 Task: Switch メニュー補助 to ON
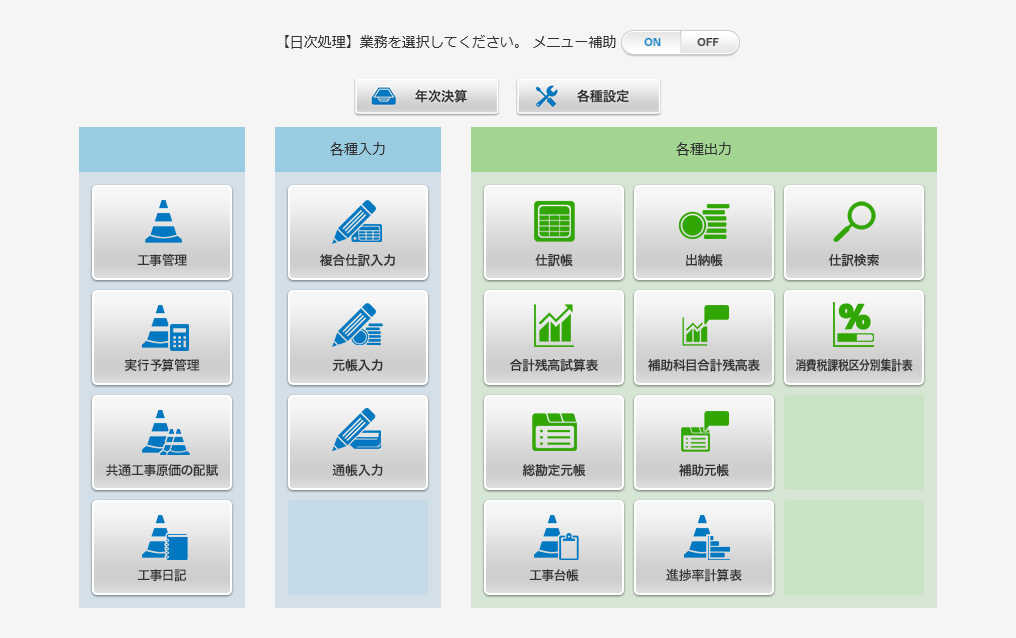tap(652, 42)
